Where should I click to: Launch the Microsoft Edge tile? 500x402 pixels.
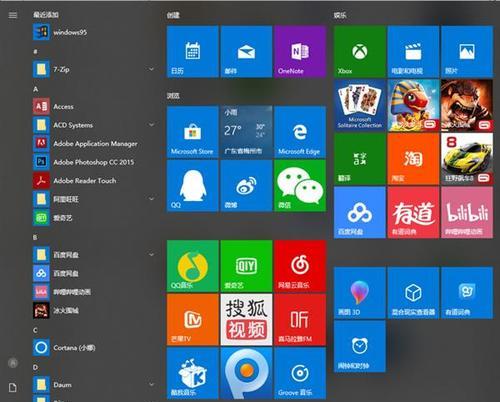(300, 132)
